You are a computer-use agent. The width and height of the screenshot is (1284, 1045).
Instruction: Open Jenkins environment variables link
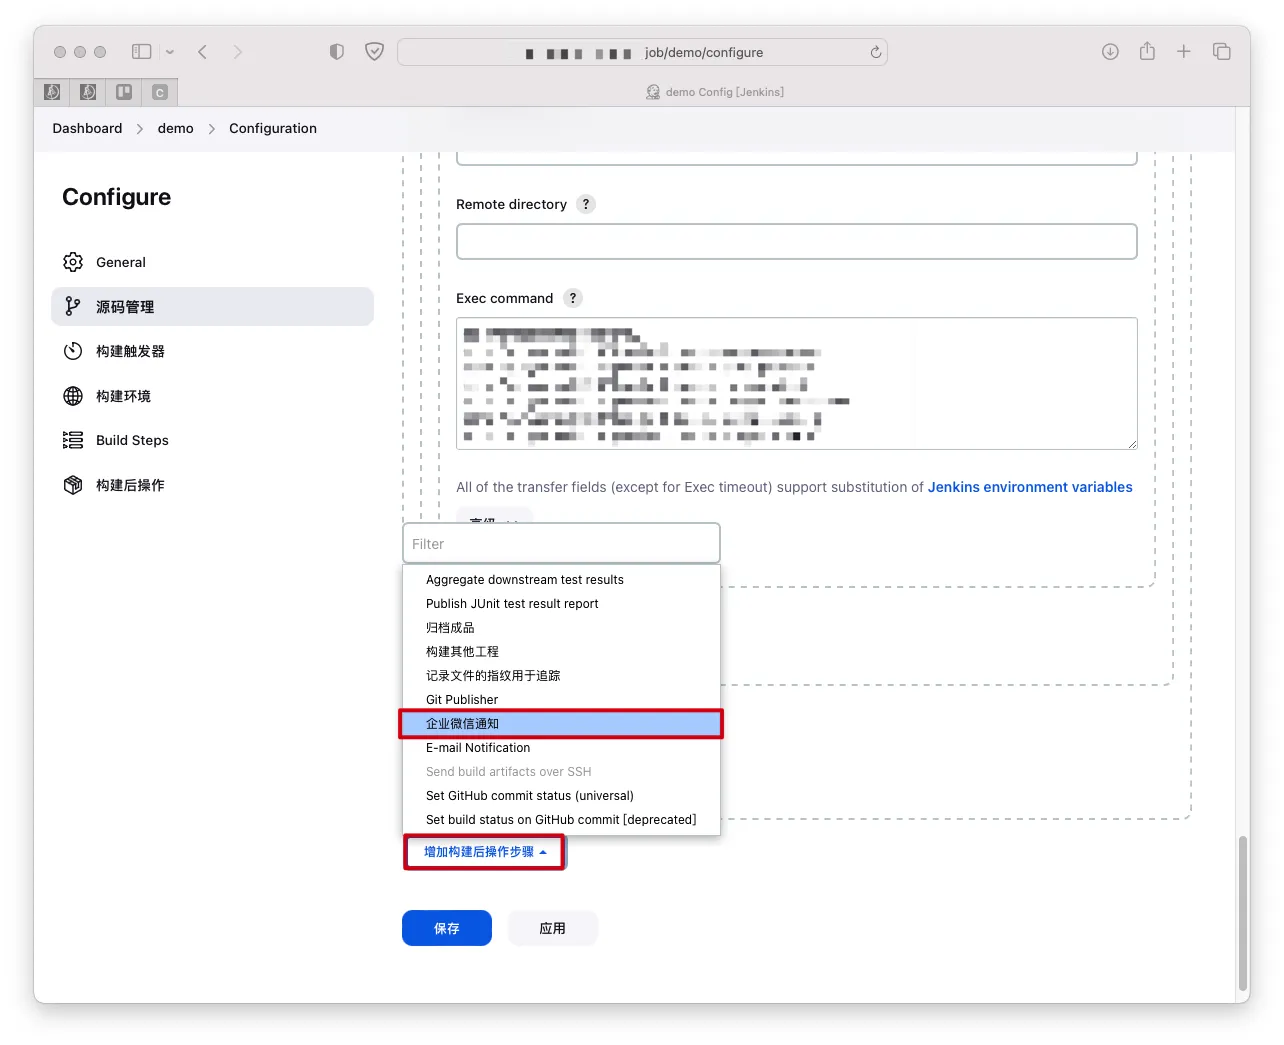click(x=1029, y=487)
